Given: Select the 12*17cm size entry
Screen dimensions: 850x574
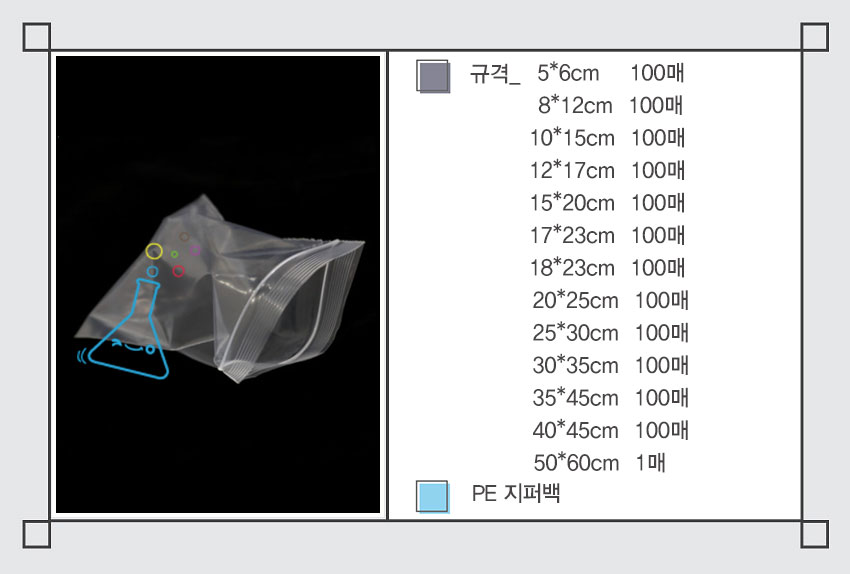Looking at the screenshot, I should coord(572,170).
